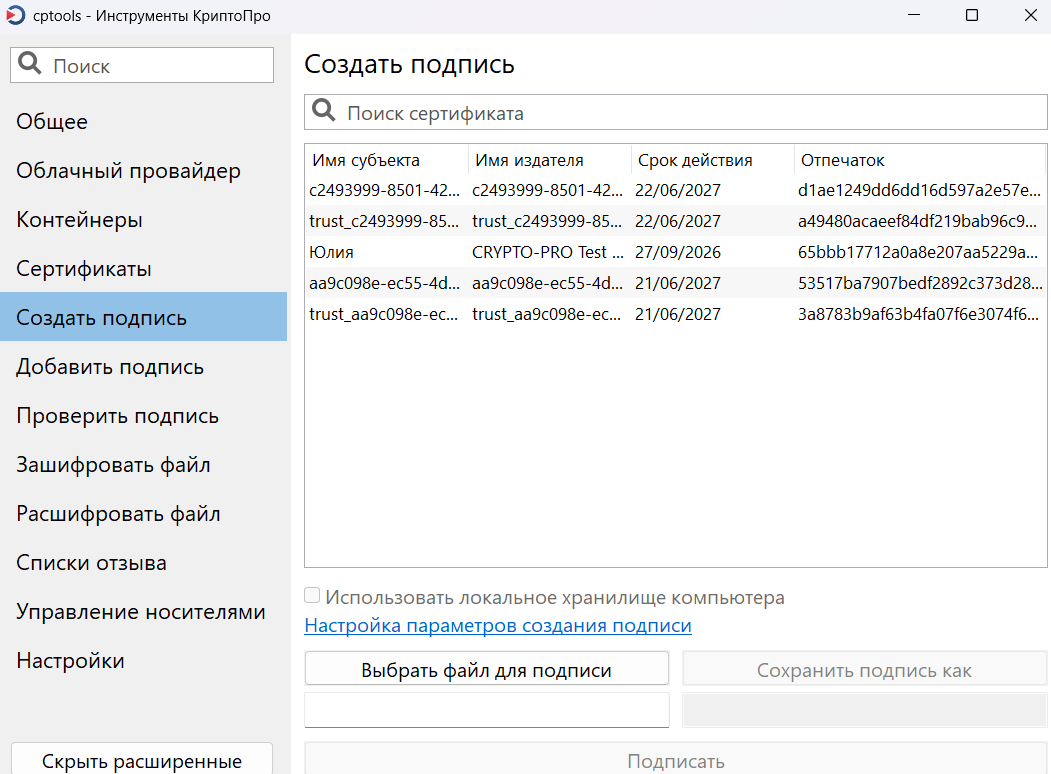Close the cptools window
Viewport: 1051px width, 774px height.
coord(1031,15)
